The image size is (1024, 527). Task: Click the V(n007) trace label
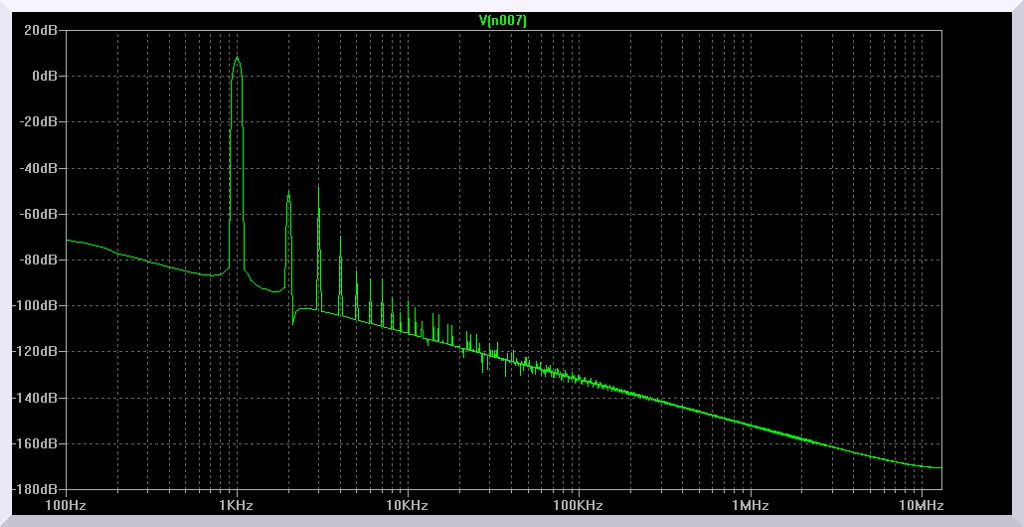click(x=503, y=20)
